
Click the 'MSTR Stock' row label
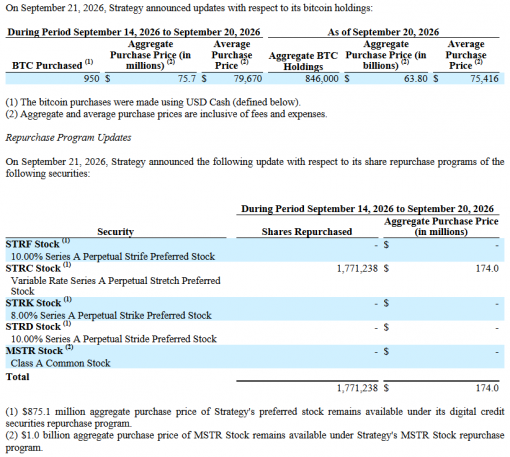coord(39,350)
